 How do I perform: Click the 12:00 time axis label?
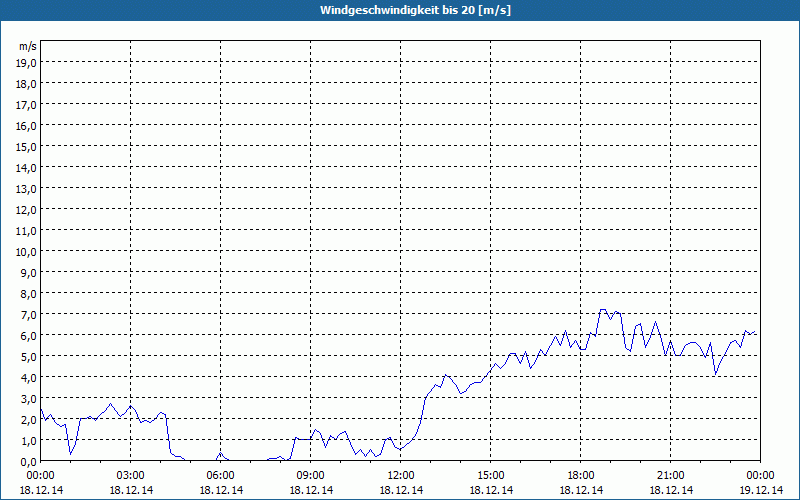pos(401,476)
